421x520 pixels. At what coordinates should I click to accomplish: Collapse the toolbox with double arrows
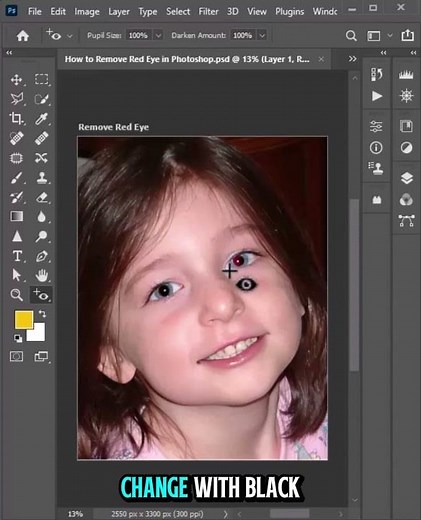pos(9,53)
